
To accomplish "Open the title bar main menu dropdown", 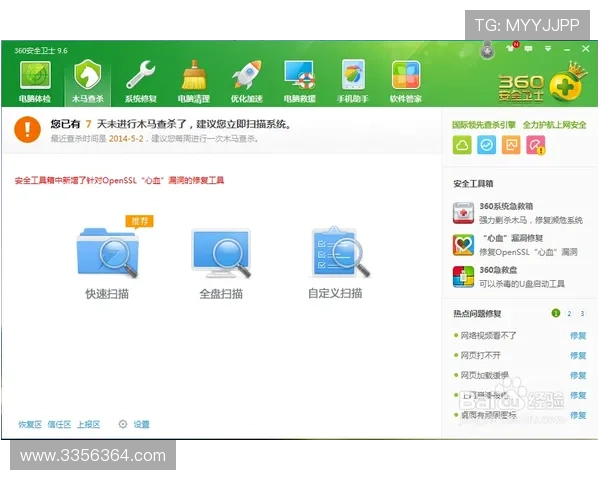I will (548, 49).
